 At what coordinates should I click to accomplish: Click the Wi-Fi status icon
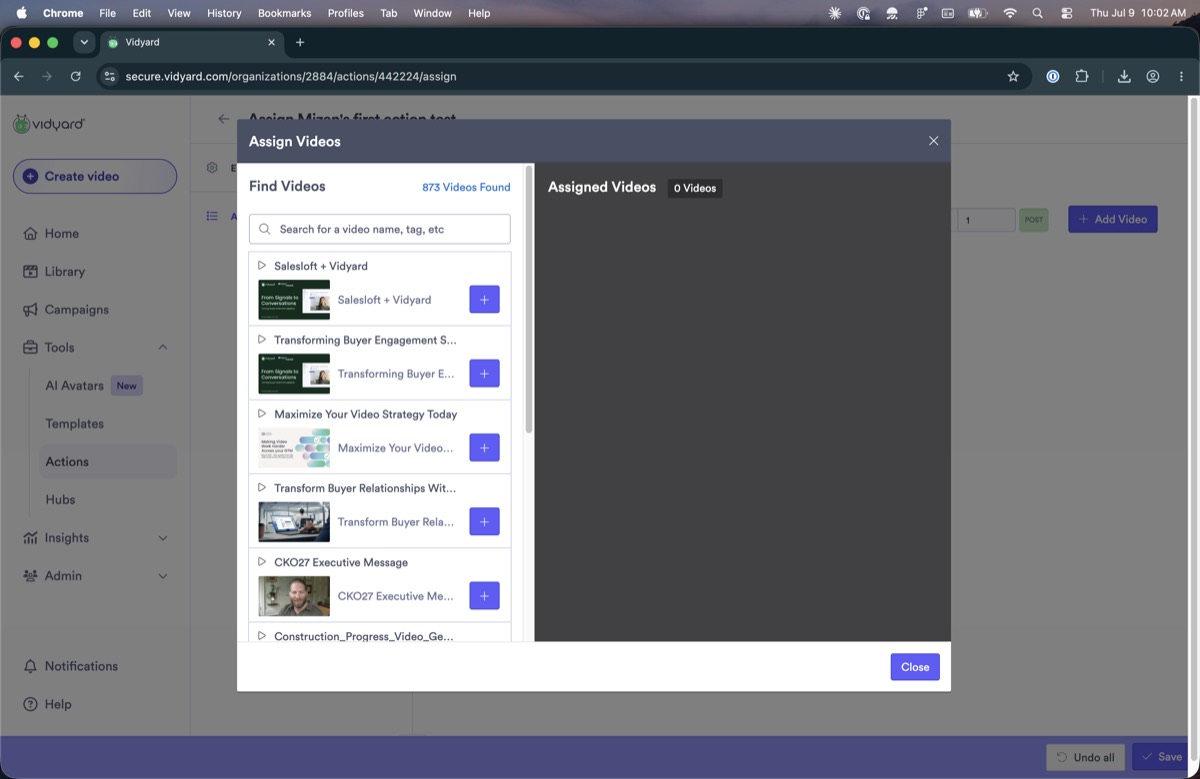1009,13
